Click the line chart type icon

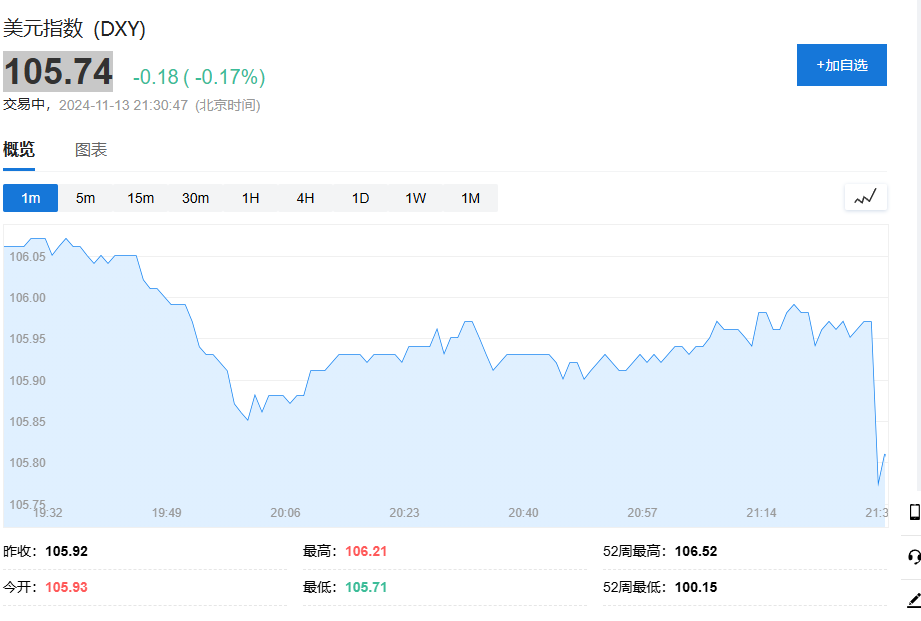(865, 198)
